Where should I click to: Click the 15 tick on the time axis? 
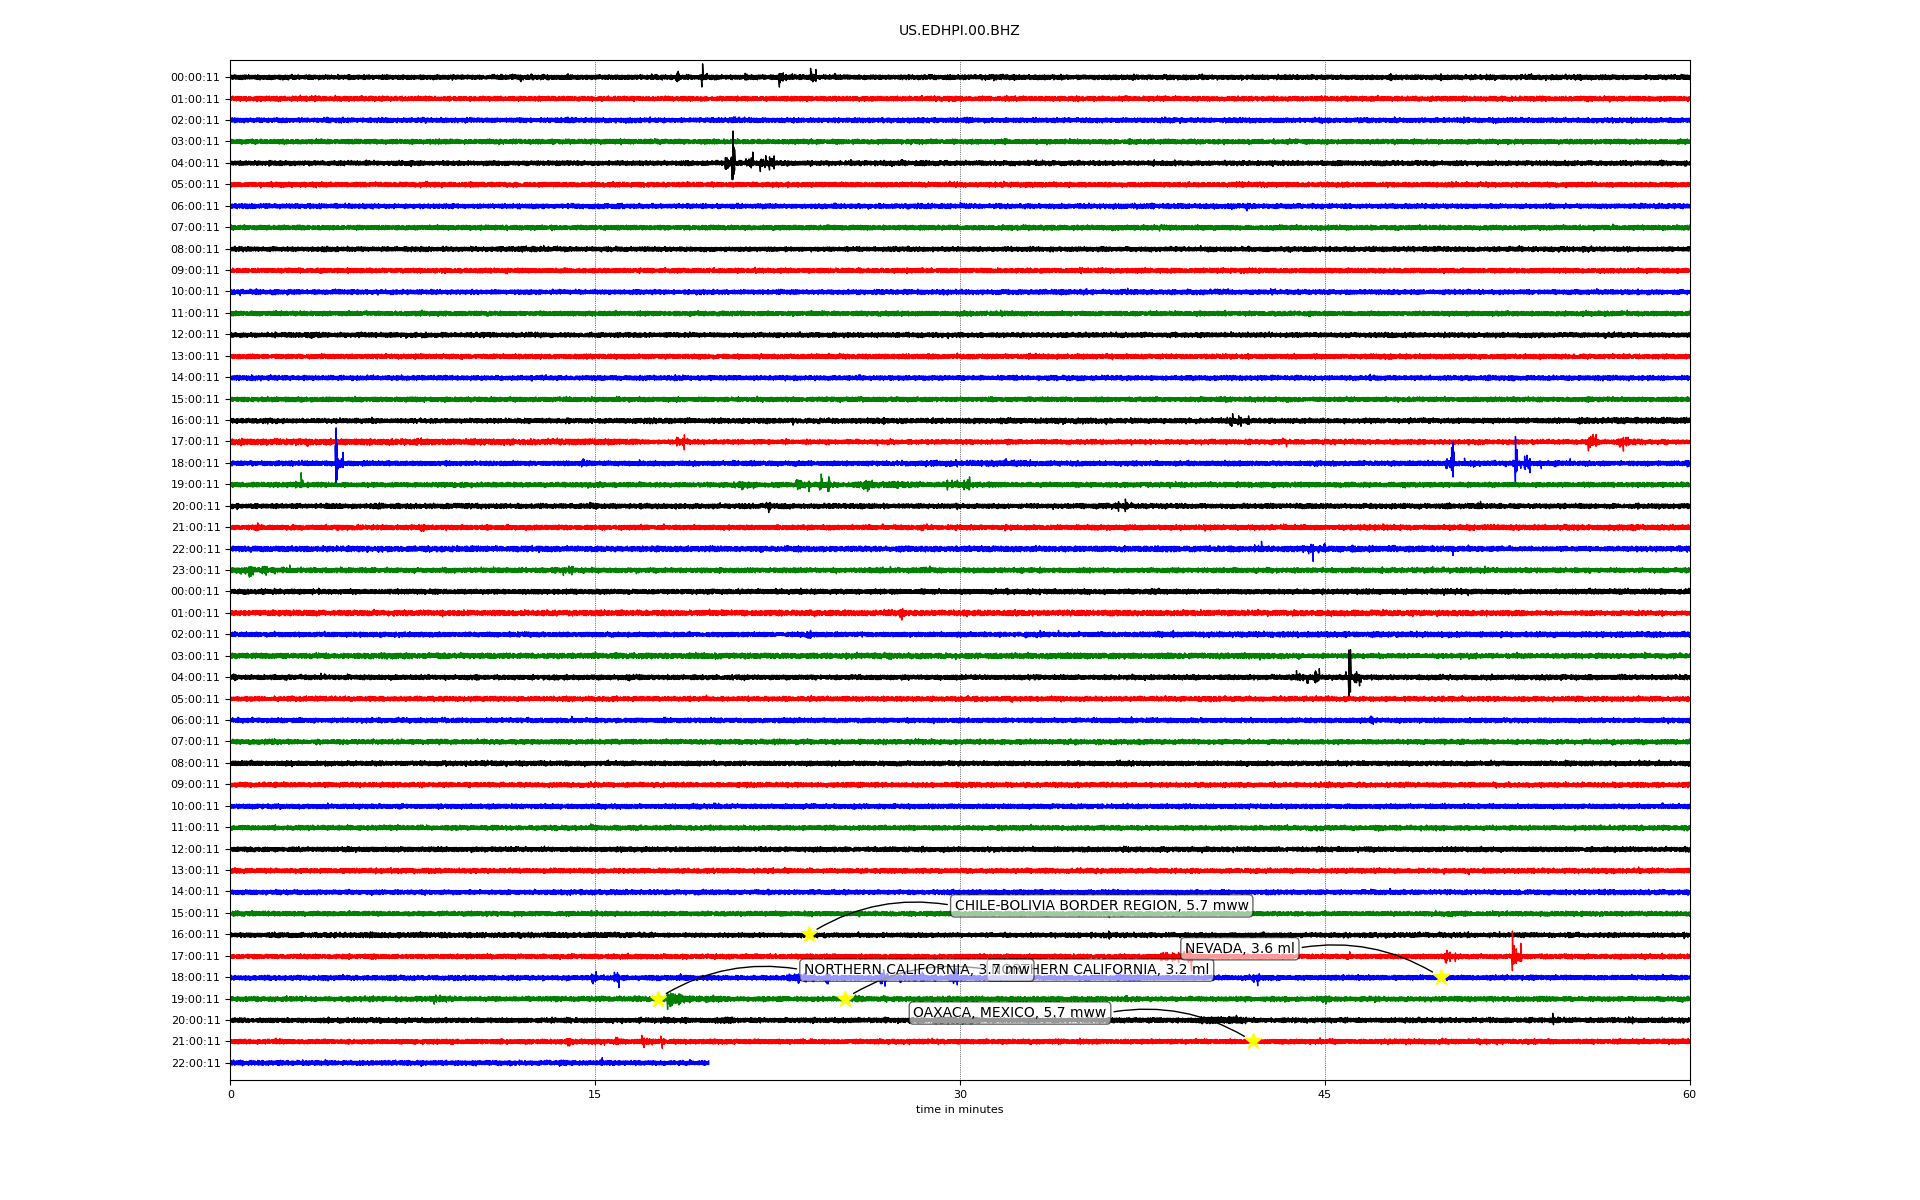(595, 1094)
